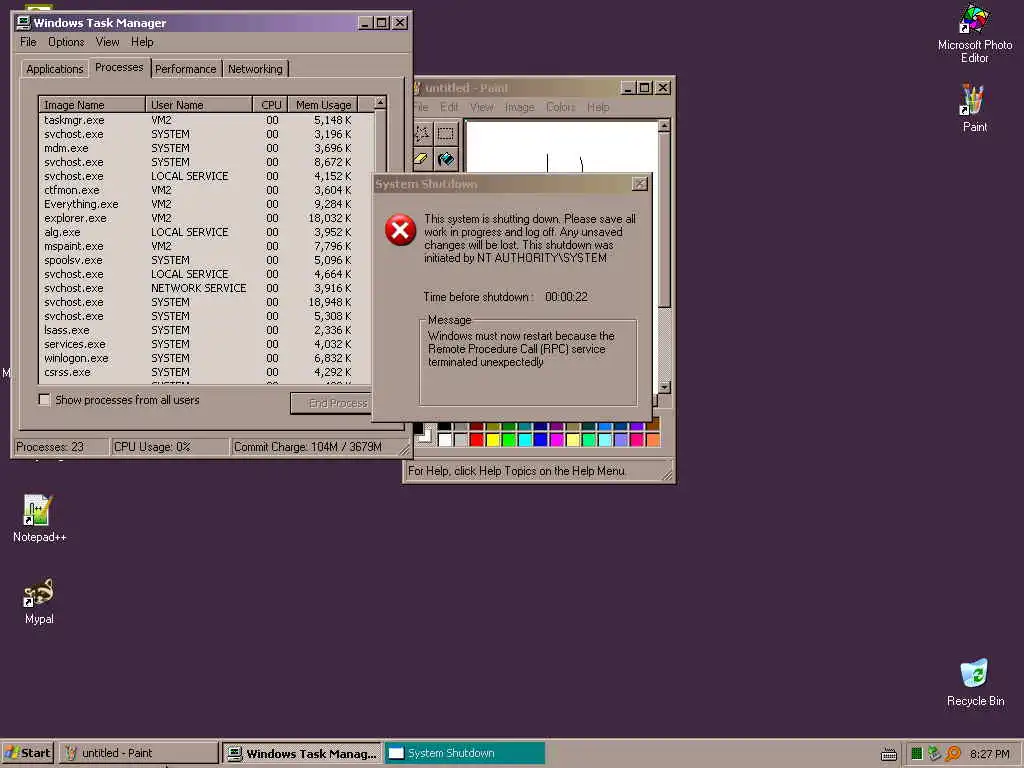The image size is (1024, 768).
Task: Pick the cyan color swatch in Paint palette
Action: (525, 440)
